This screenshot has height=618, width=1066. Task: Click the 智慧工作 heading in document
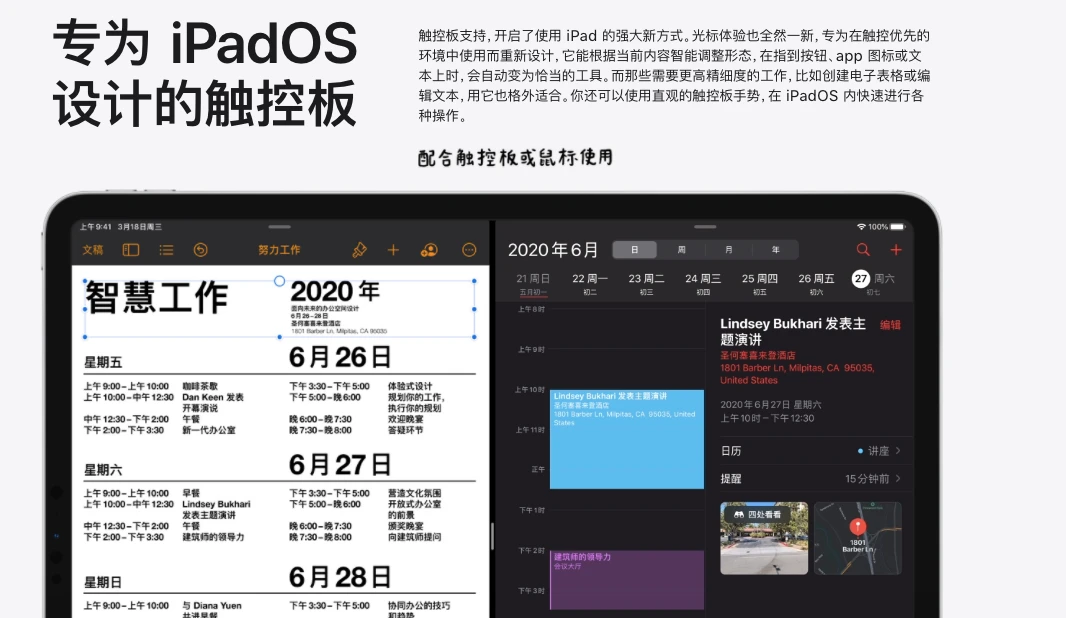point(156,298)
